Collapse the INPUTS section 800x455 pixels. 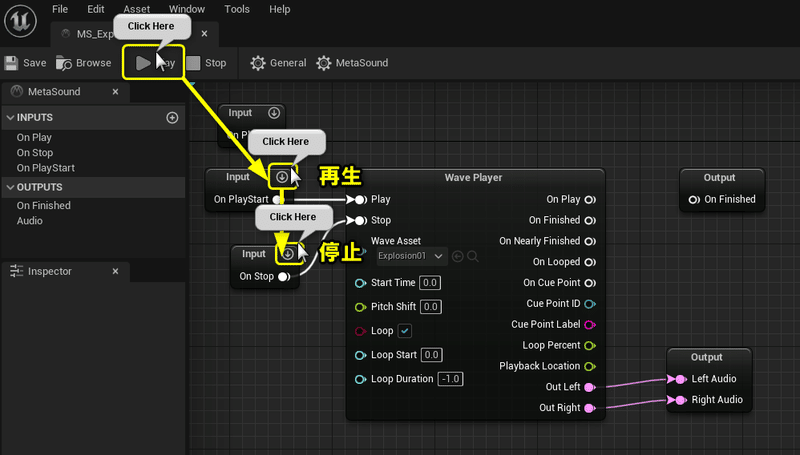pyautogui.click(x=10, y=117)
